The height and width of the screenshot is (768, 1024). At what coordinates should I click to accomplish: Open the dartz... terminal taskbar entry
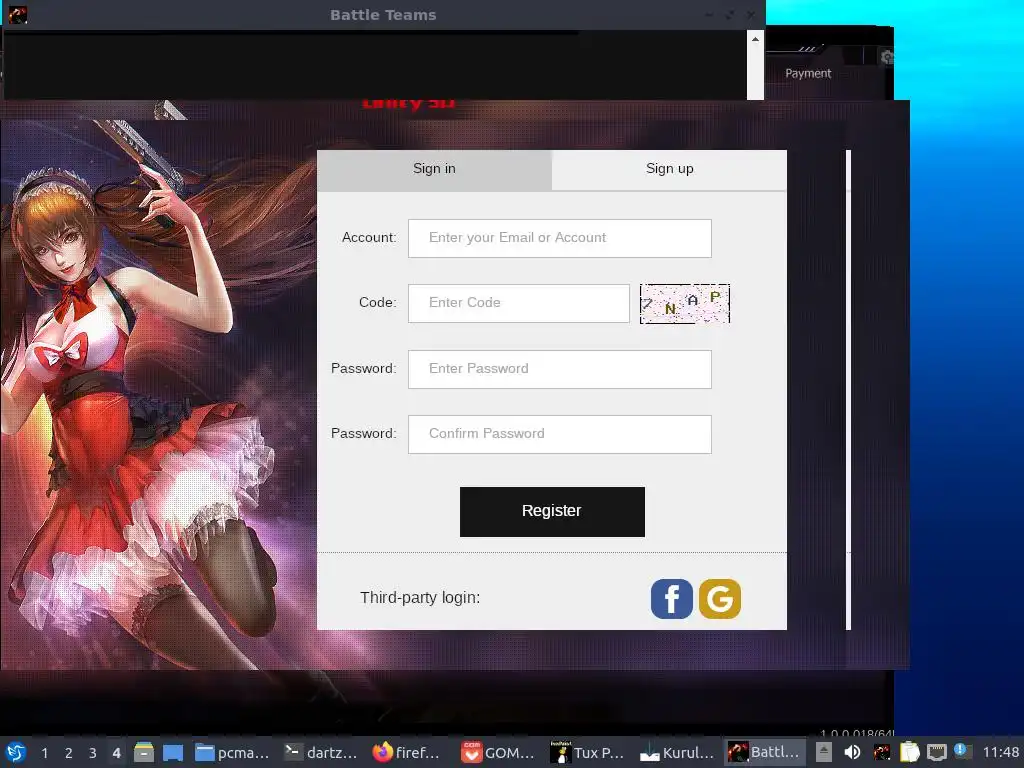pyautogui.click(x=321, y=752)
